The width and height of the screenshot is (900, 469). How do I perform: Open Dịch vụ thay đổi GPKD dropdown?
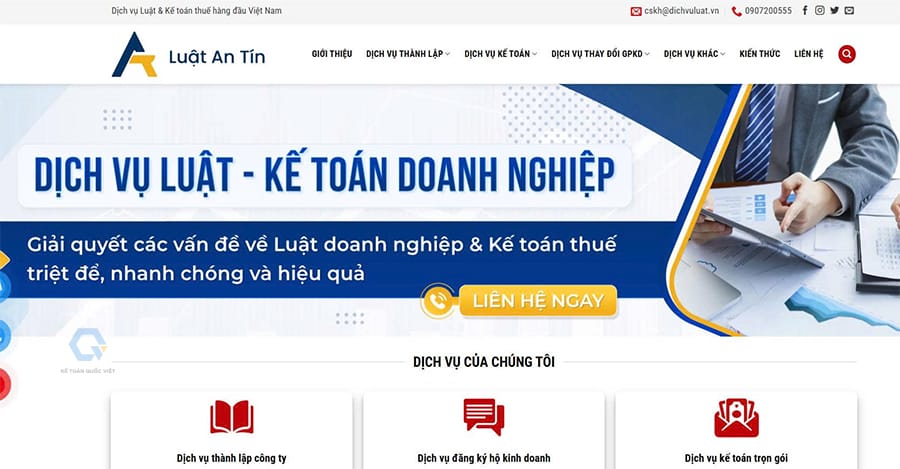coord(600,54)
